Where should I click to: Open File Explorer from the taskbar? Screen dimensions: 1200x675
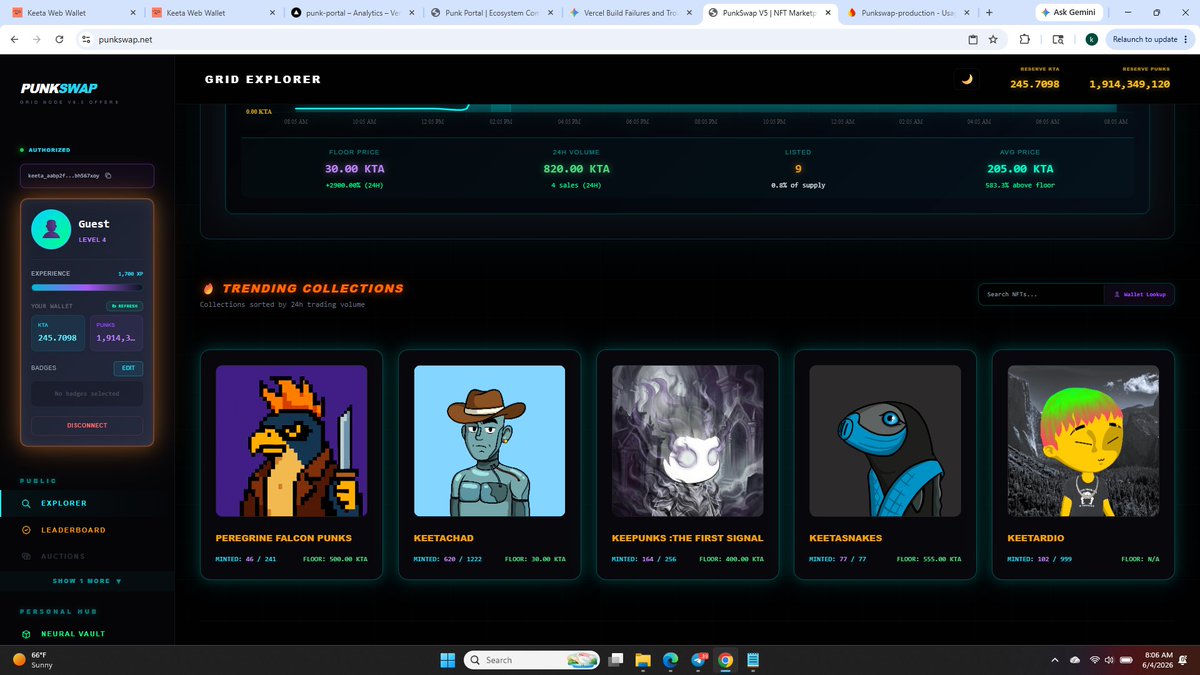[x=643, y=660]
